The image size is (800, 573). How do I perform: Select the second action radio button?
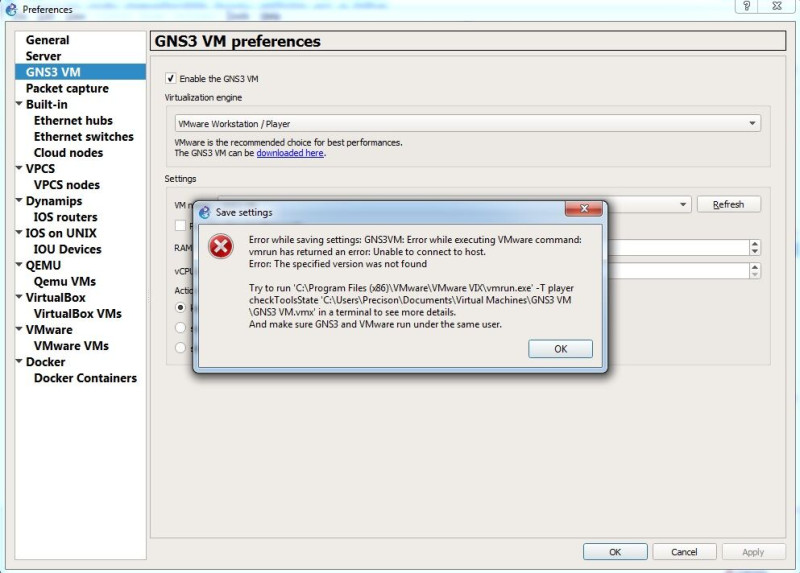point(180,328)
